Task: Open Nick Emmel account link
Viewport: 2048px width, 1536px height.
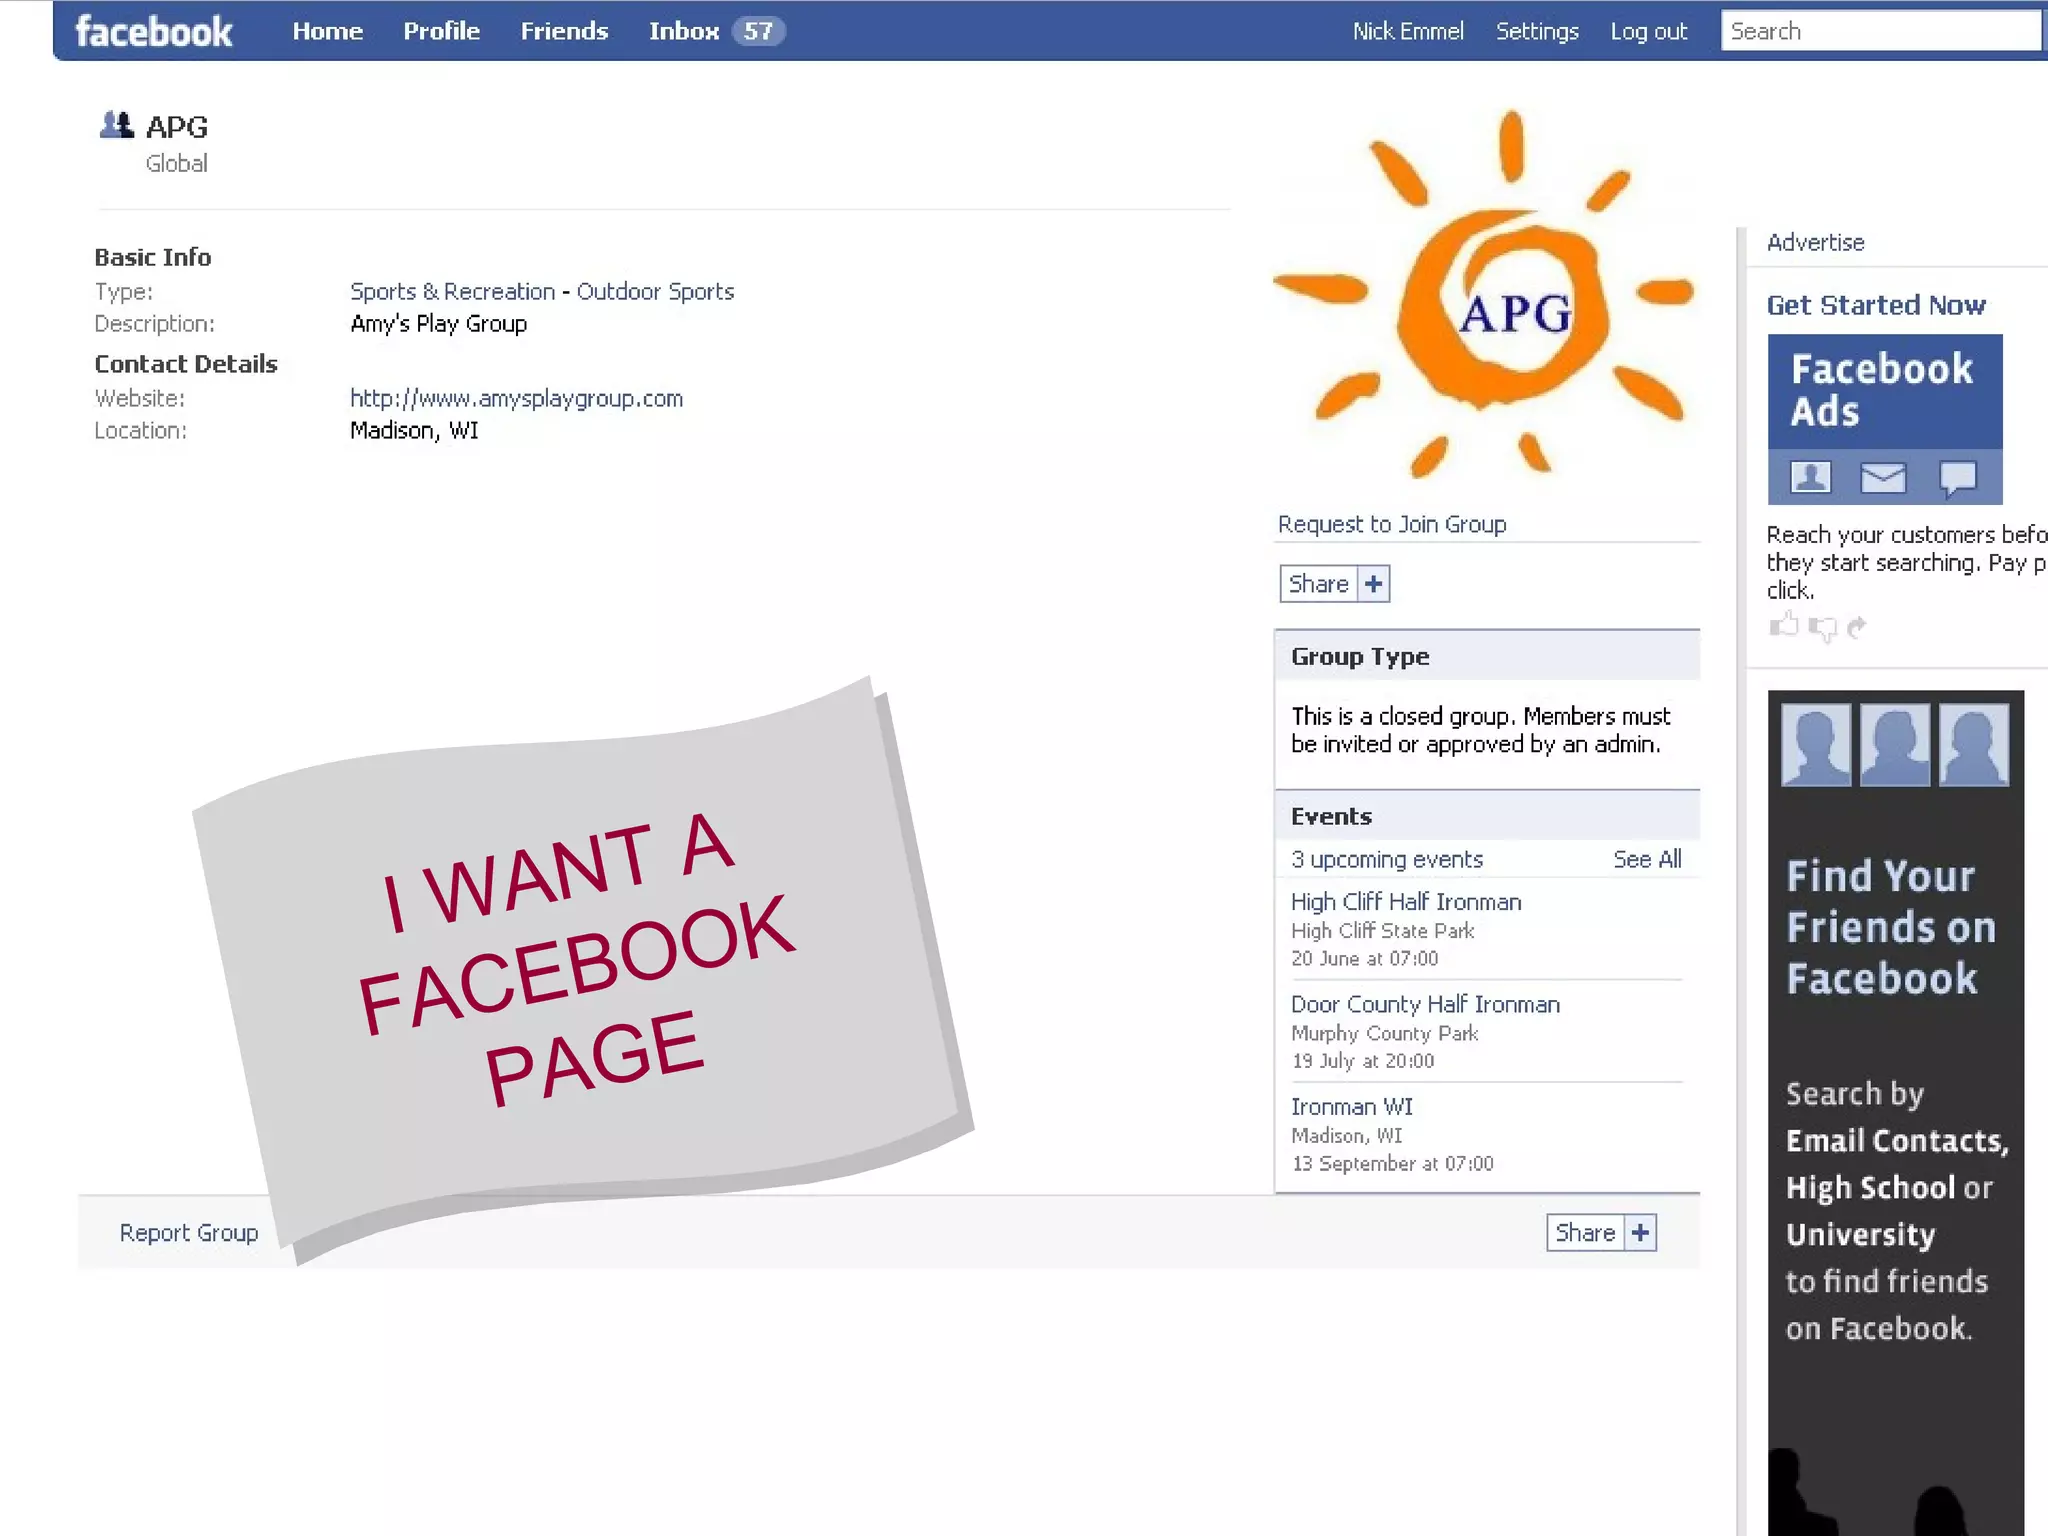Action: click(1408, 32)
